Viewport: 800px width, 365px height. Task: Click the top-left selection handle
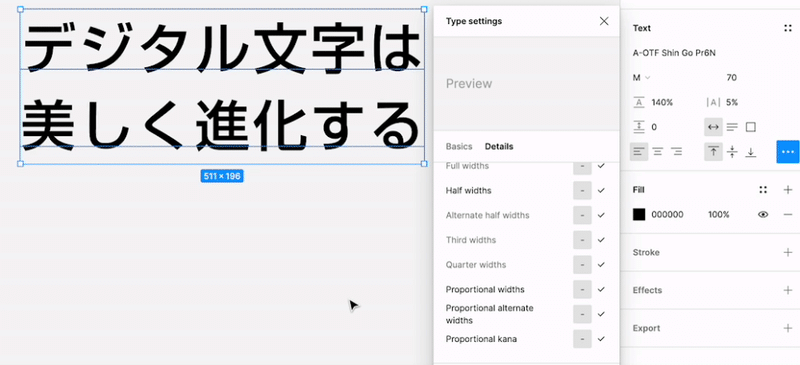click(20, 9)
